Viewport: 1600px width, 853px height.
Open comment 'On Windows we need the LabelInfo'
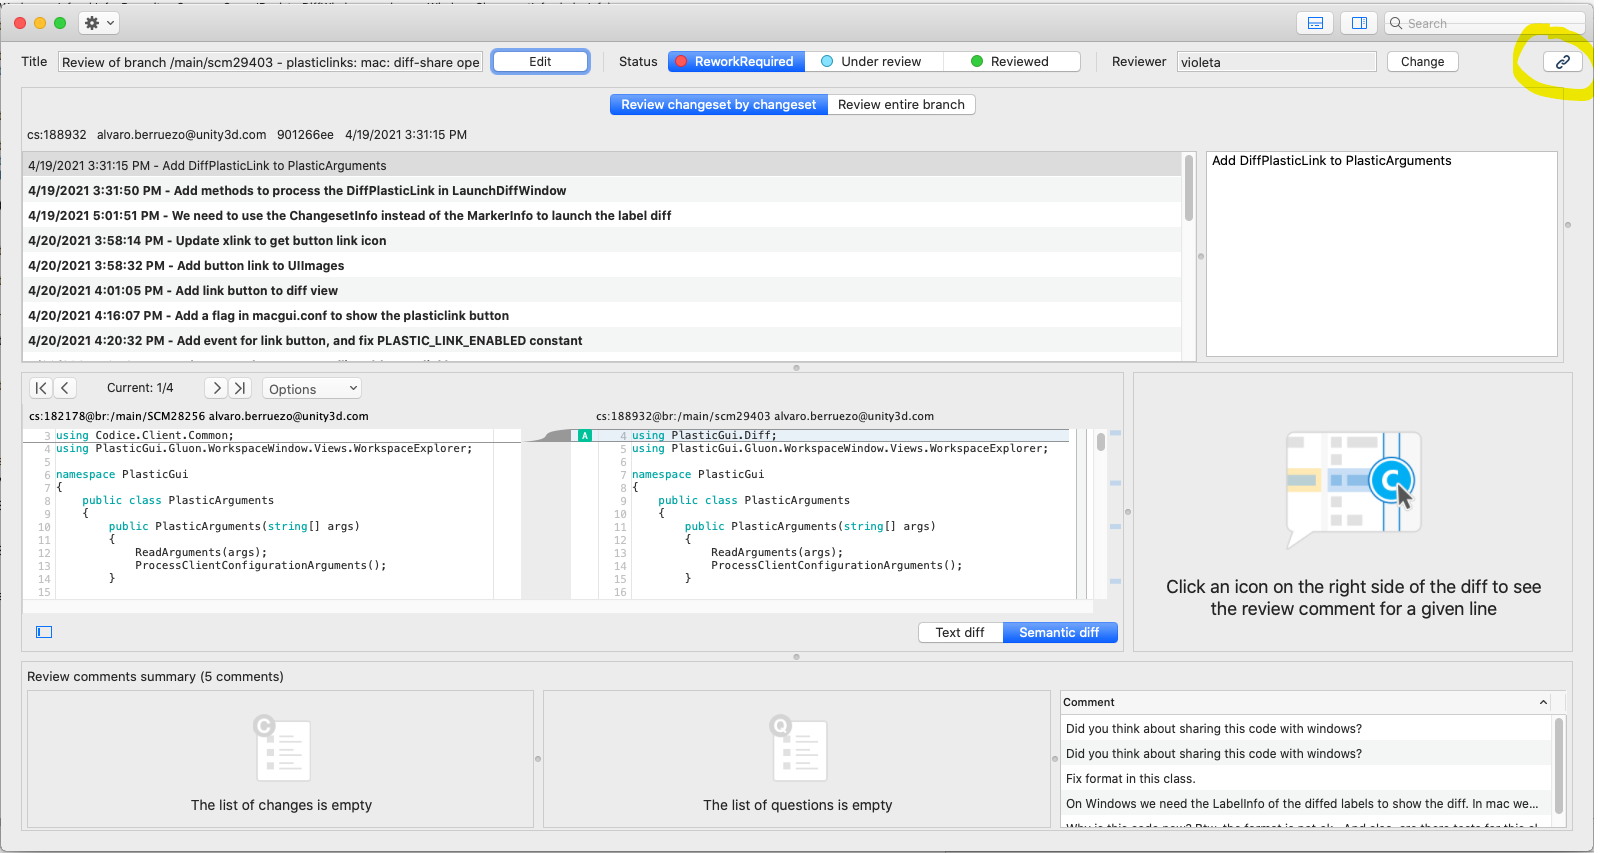(1306, 803)
